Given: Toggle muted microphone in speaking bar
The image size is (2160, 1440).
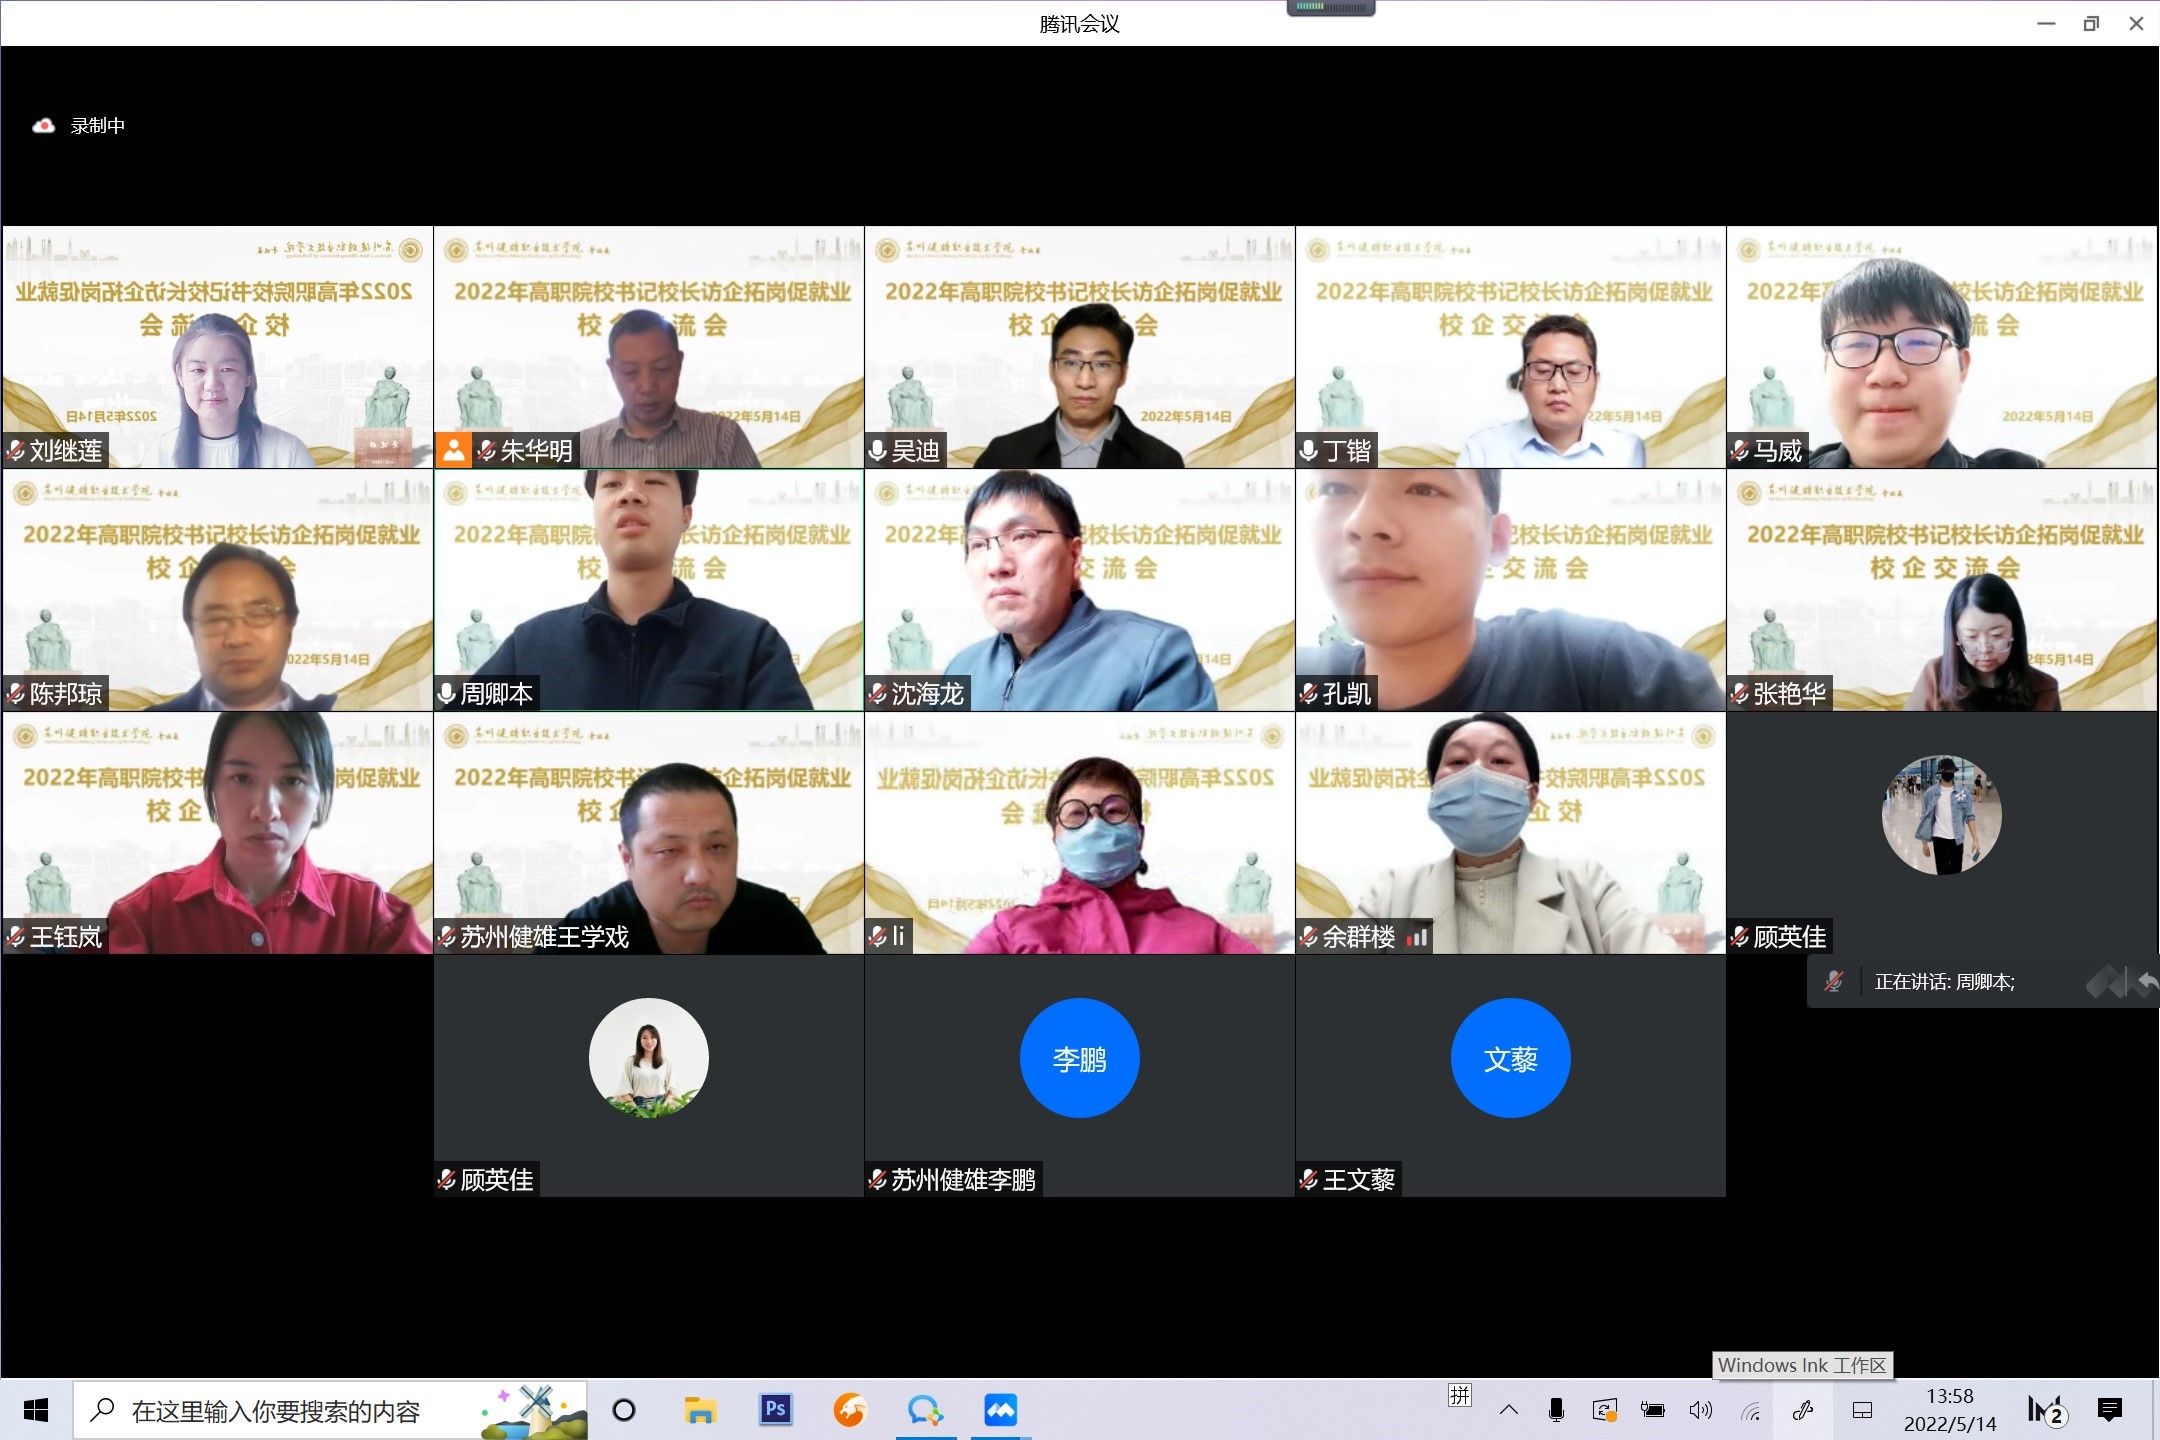Looking at the screenshot, I should click(1833, 982).
